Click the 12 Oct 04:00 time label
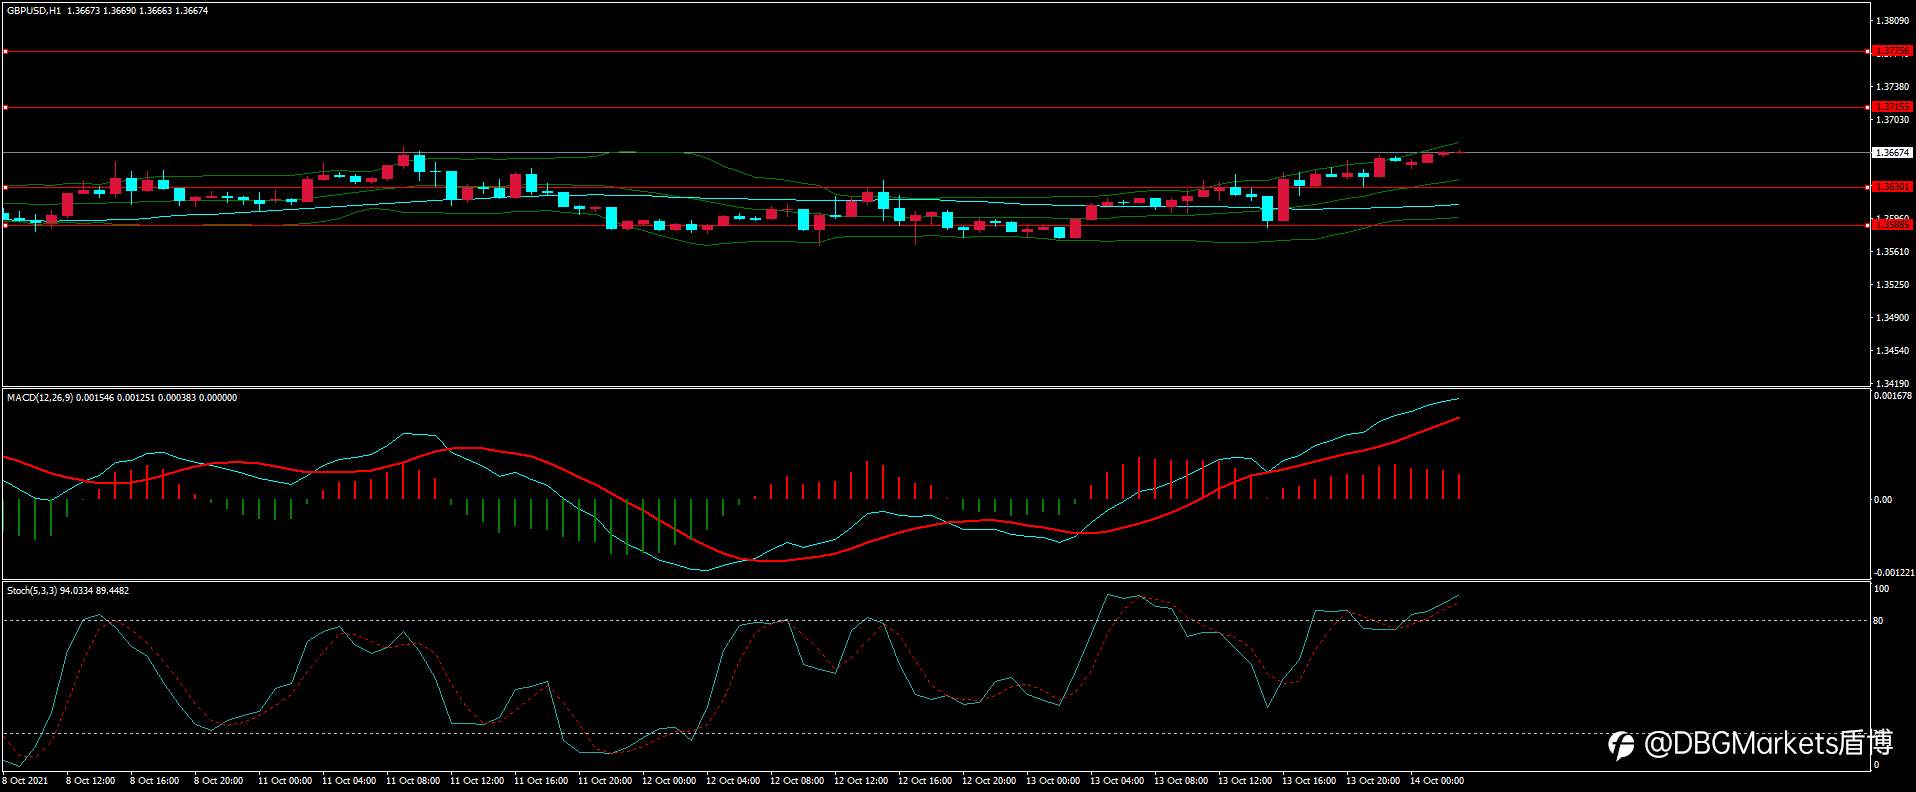1916x792 pixels. [x=732, y=781]
